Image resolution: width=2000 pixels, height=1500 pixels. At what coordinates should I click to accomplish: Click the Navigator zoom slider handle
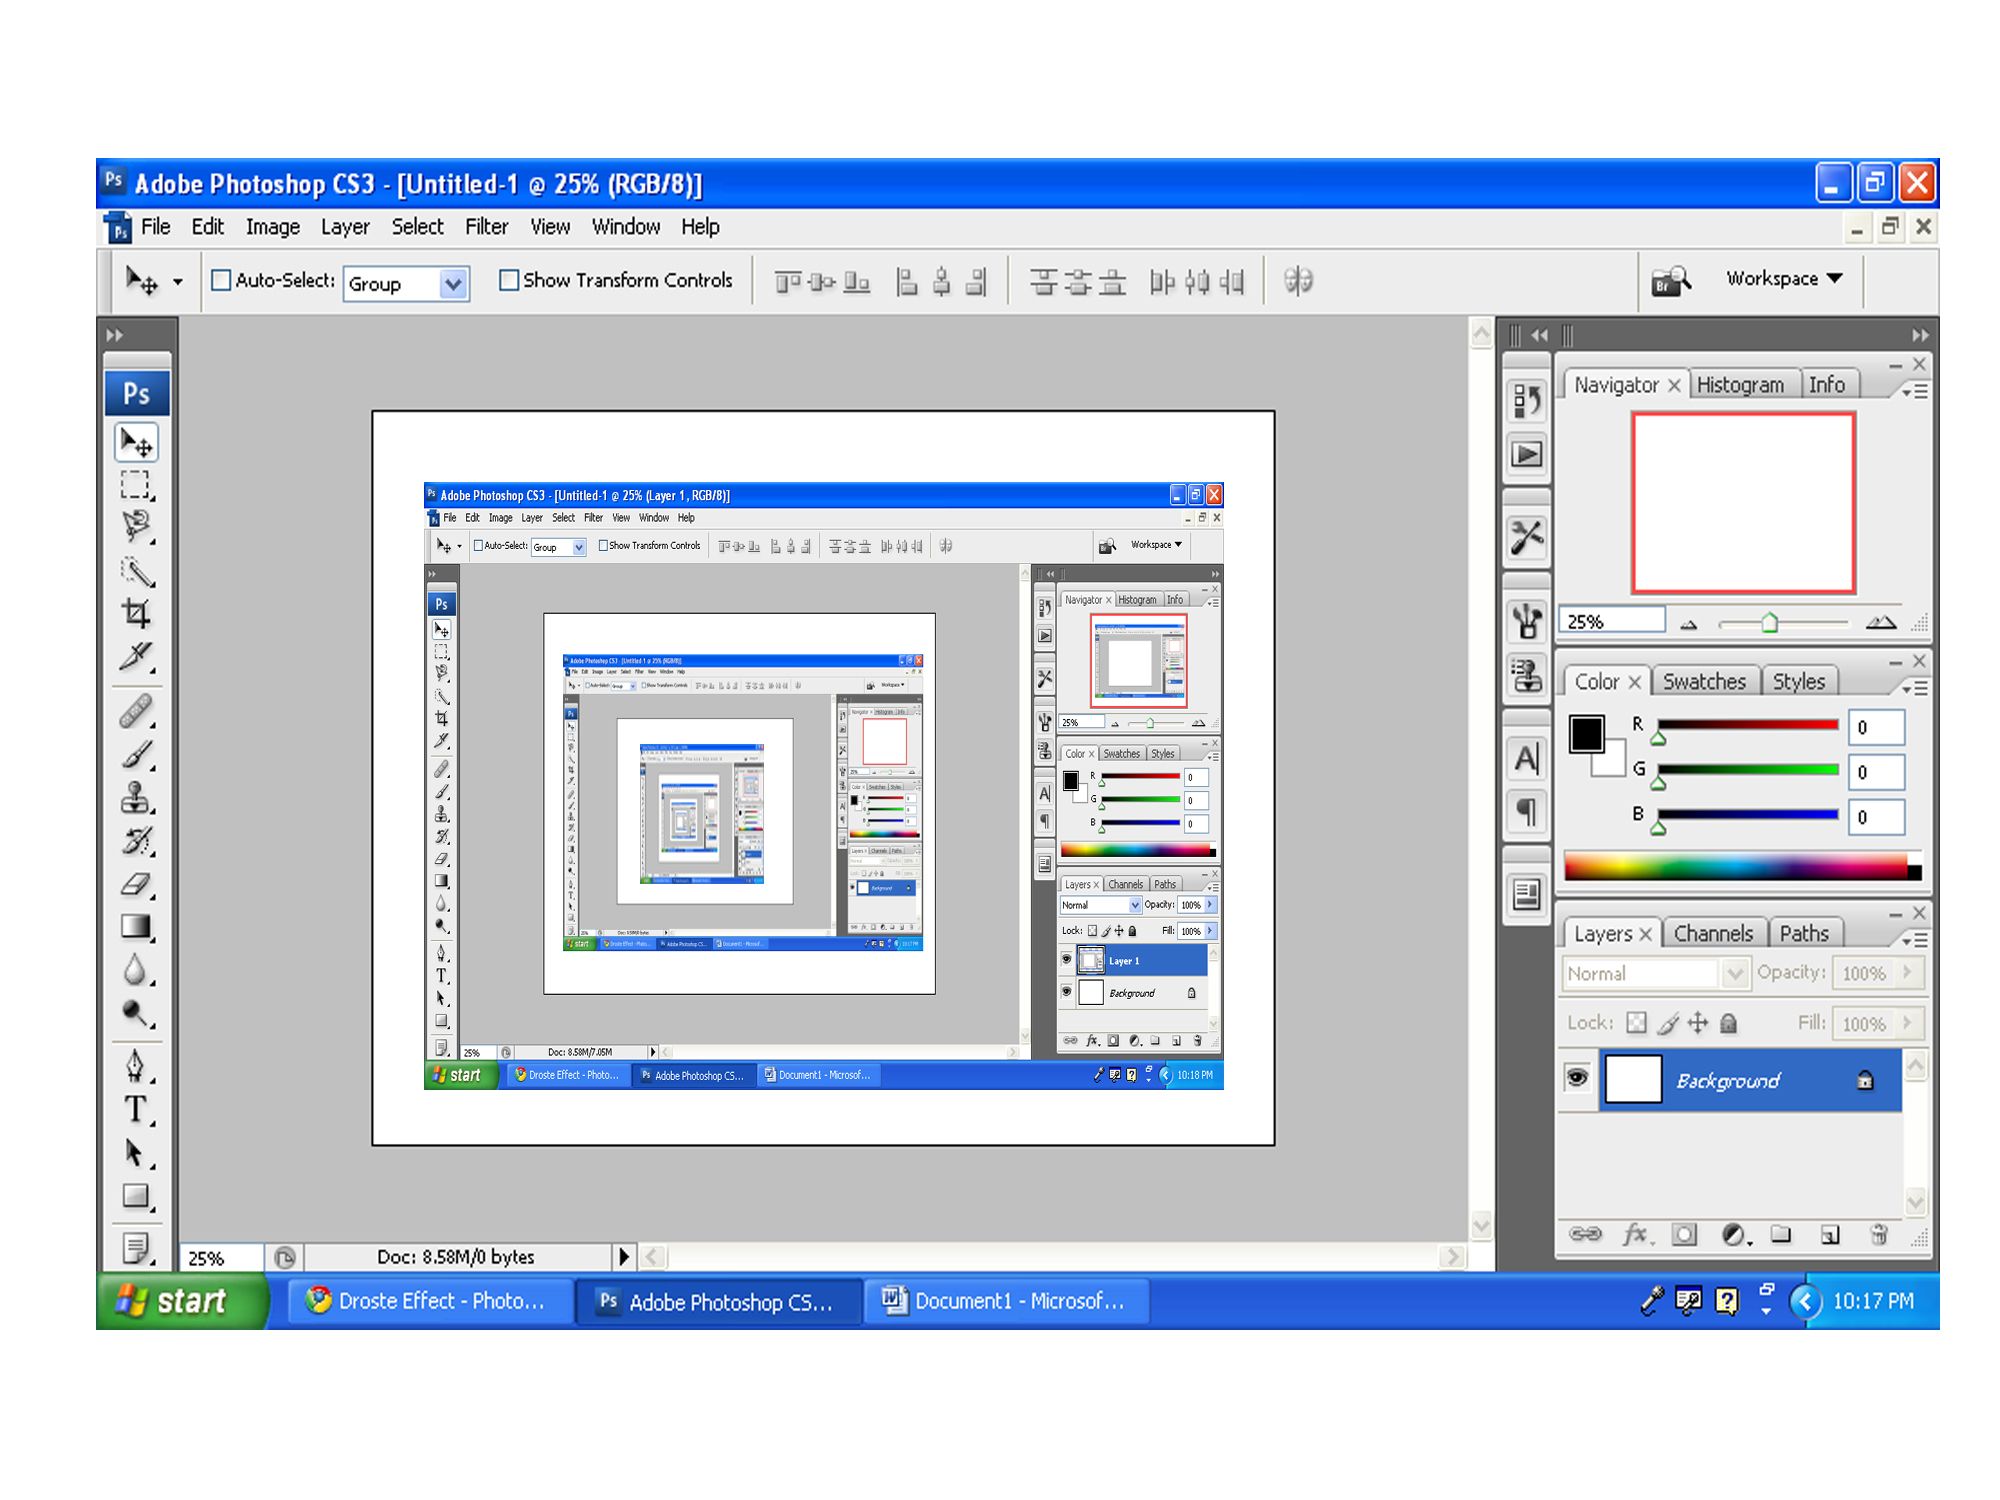point(1769,623)
